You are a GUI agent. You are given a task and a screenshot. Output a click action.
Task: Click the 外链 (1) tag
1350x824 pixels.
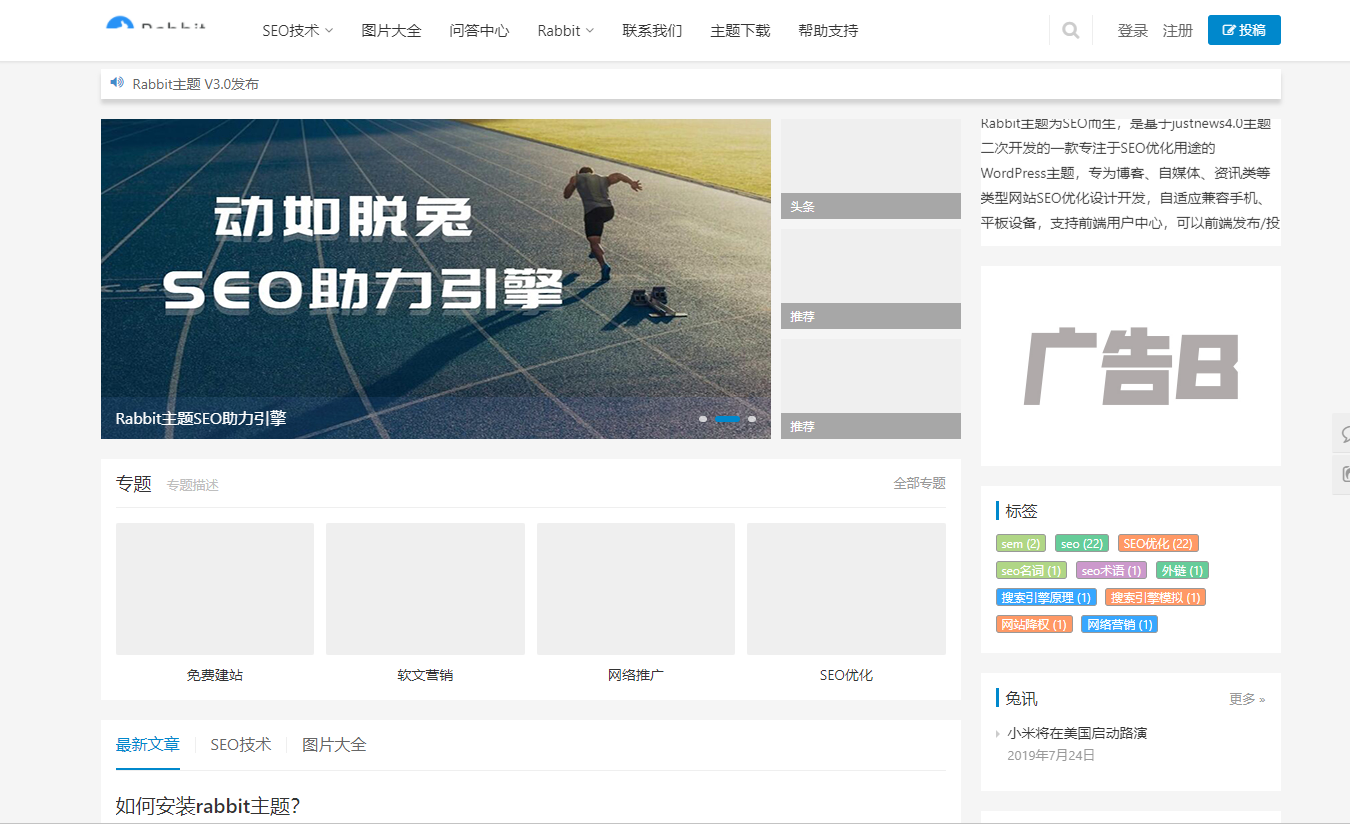click(x=1182, y=571)
